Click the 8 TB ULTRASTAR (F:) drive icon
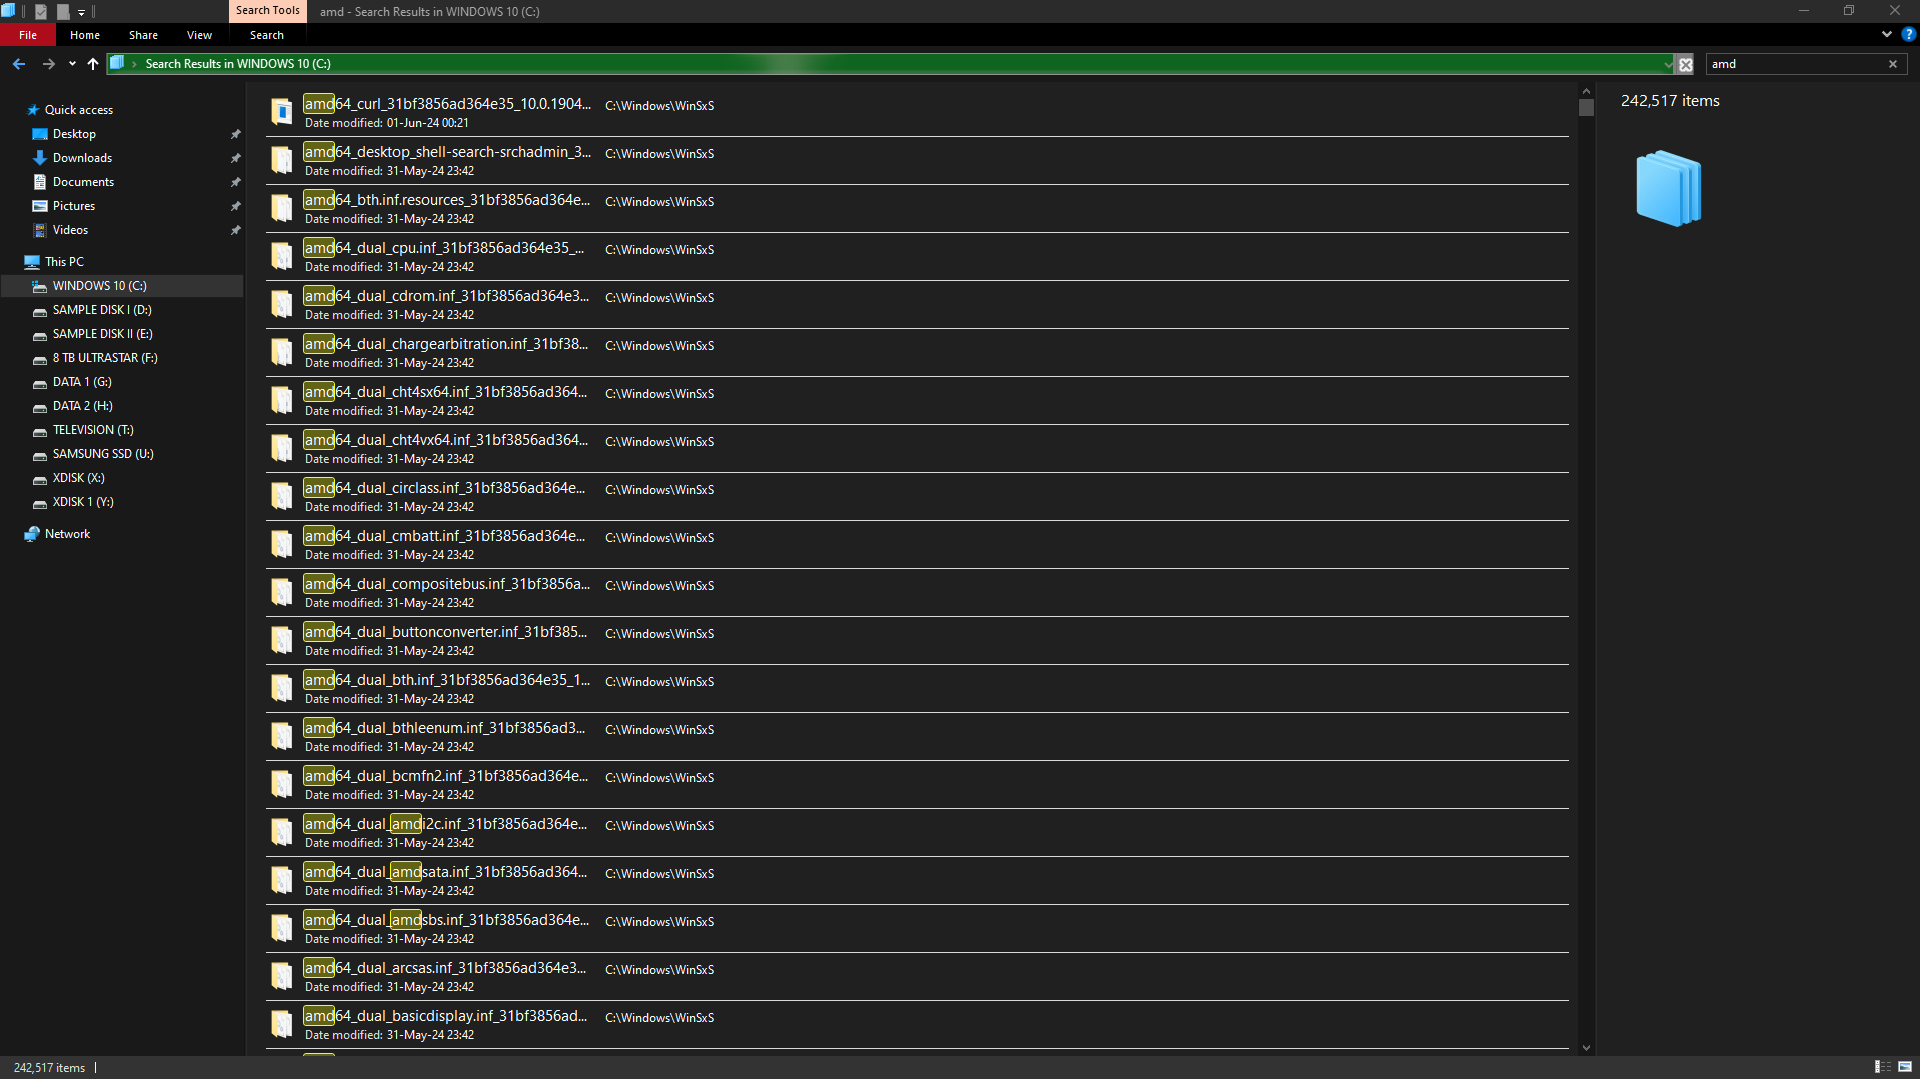 40,358
